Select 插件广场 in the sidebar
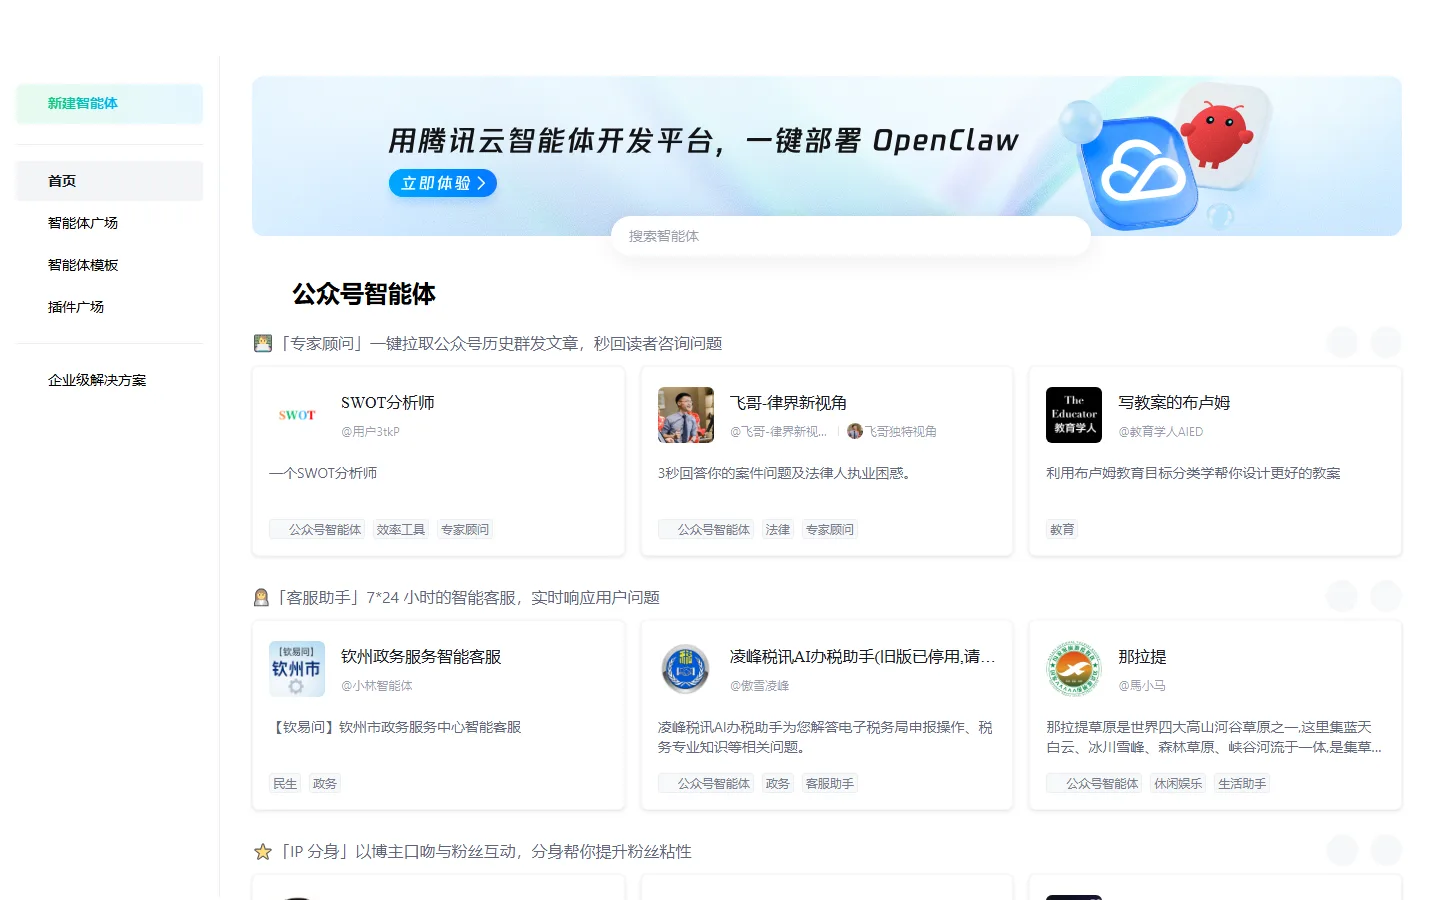This screenshot has height=900, width=1440. point(109,307)
